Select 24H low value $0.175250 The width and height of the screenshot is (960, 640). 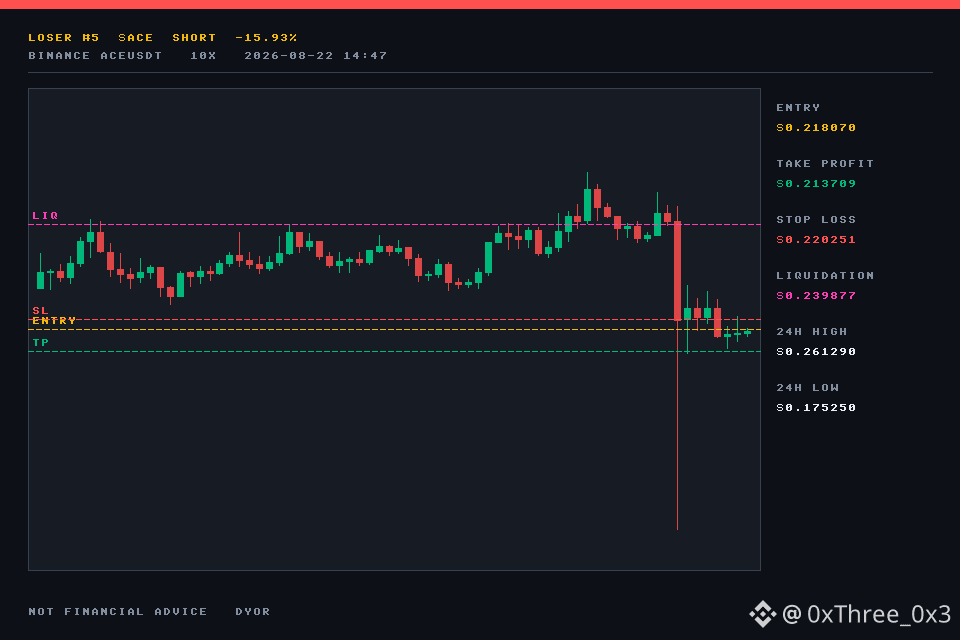click(x=816, y=407)
